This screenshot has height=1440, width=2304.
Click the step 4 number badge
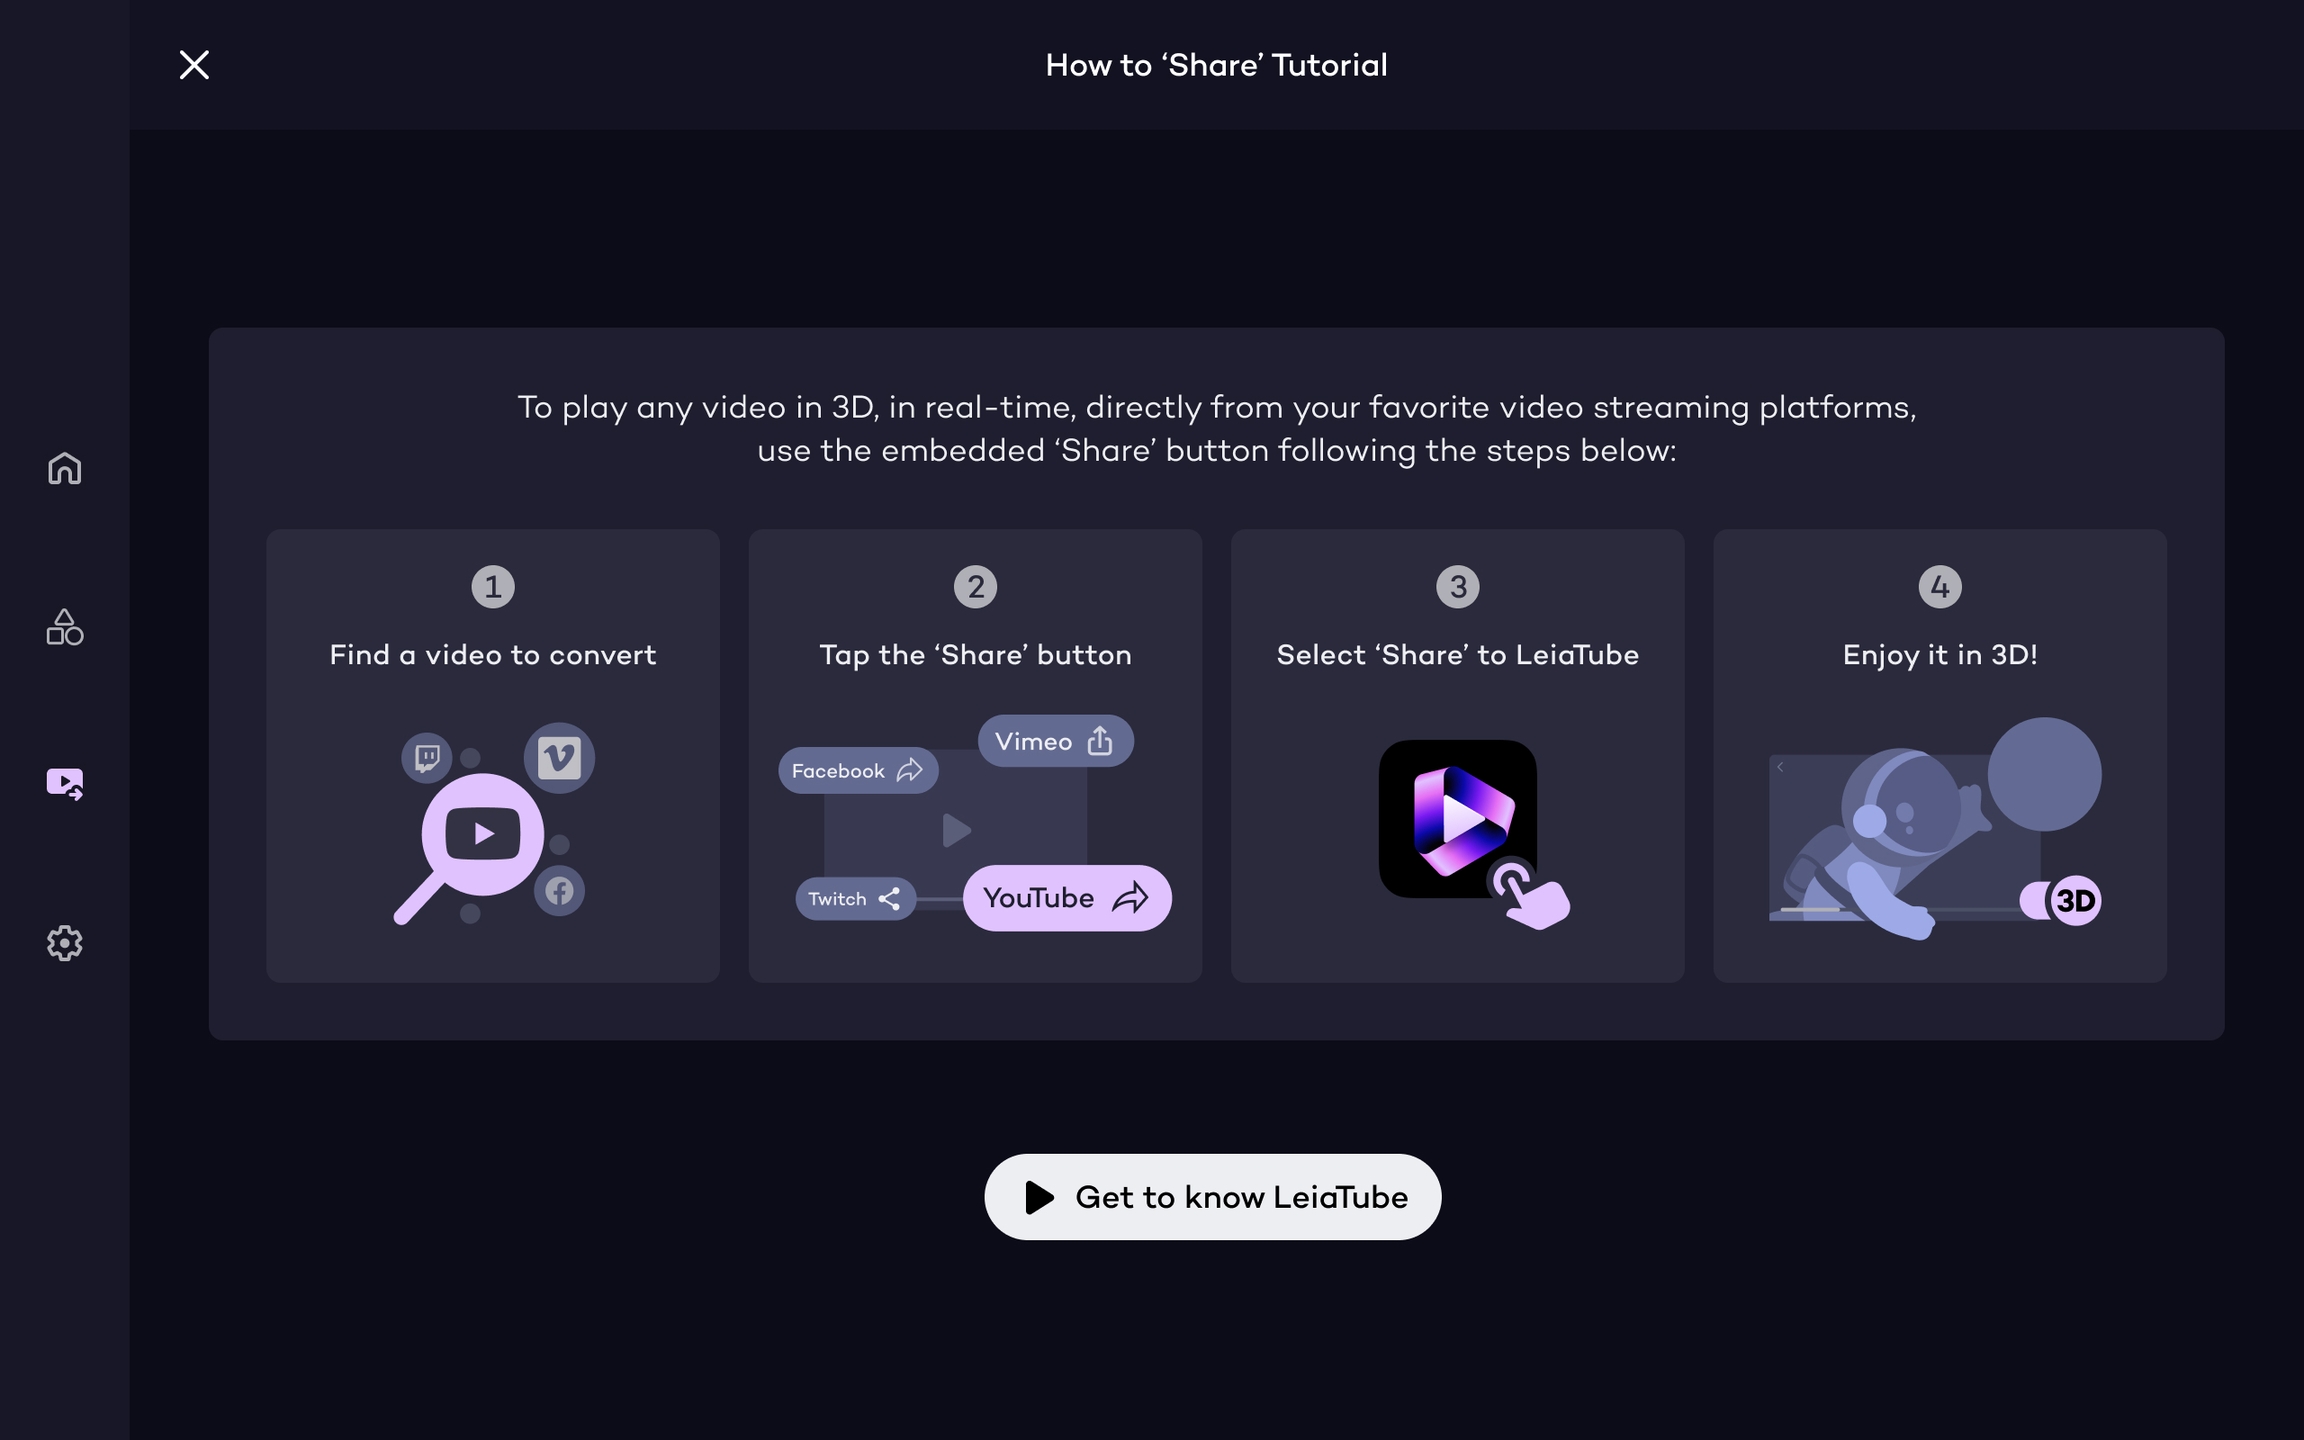[1940, 587]
